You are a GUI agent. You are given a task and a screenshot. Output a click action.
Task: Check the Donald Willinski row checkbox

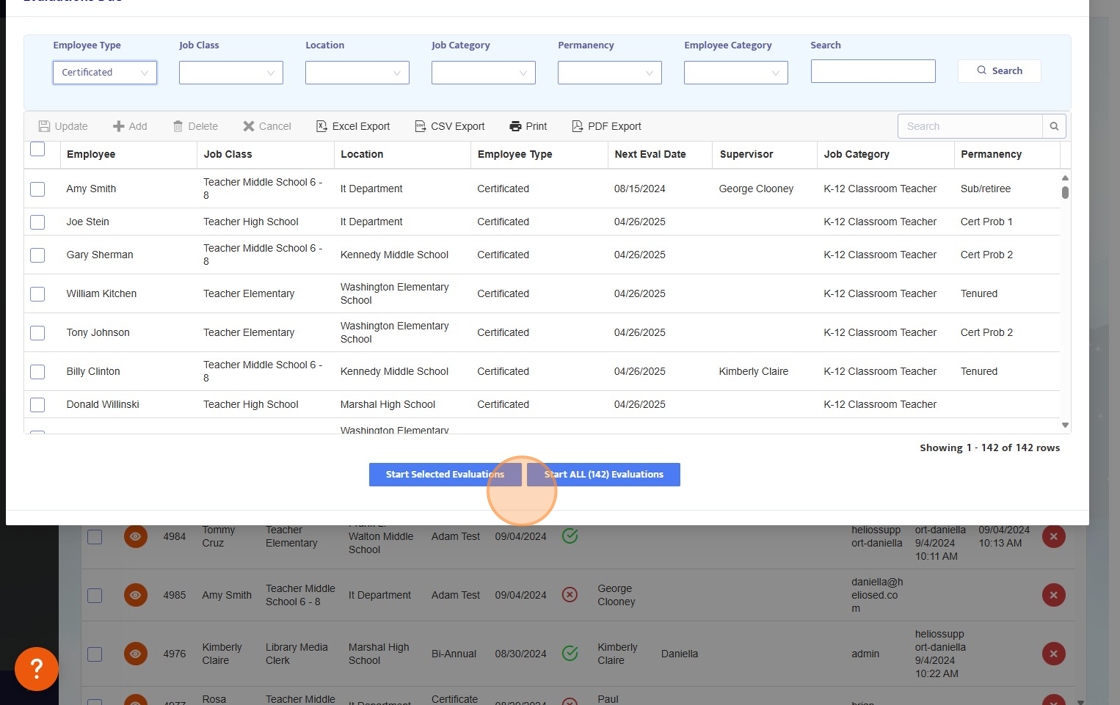click(38, 405)
